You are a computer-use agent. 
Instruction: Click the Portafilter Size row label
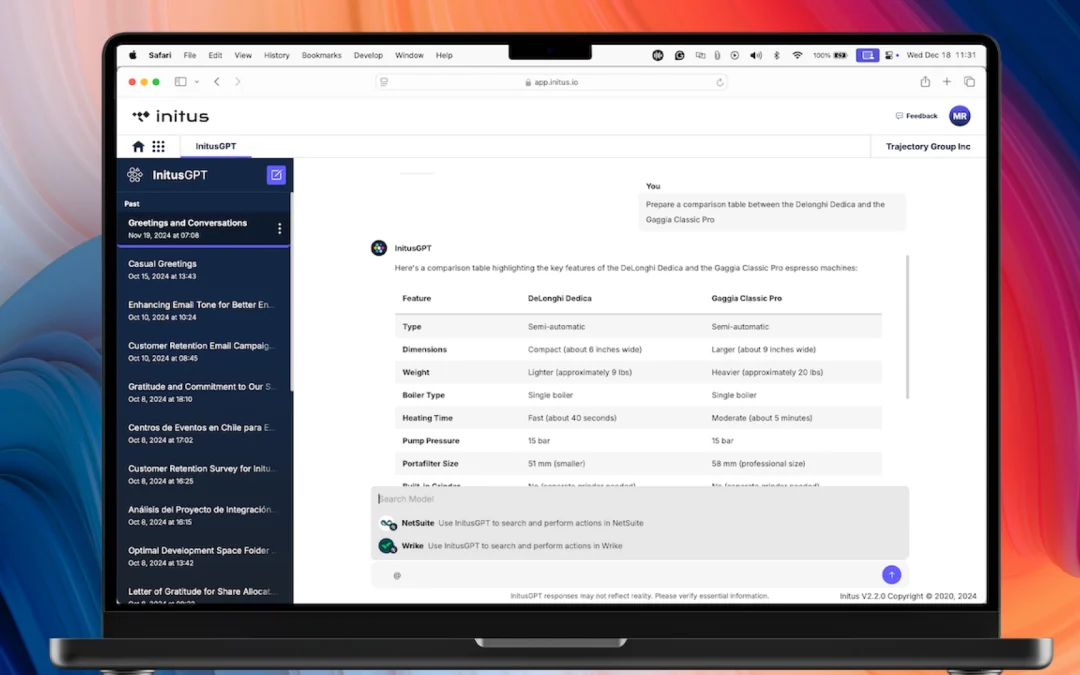pyautogui.click(x=430, y=464)
